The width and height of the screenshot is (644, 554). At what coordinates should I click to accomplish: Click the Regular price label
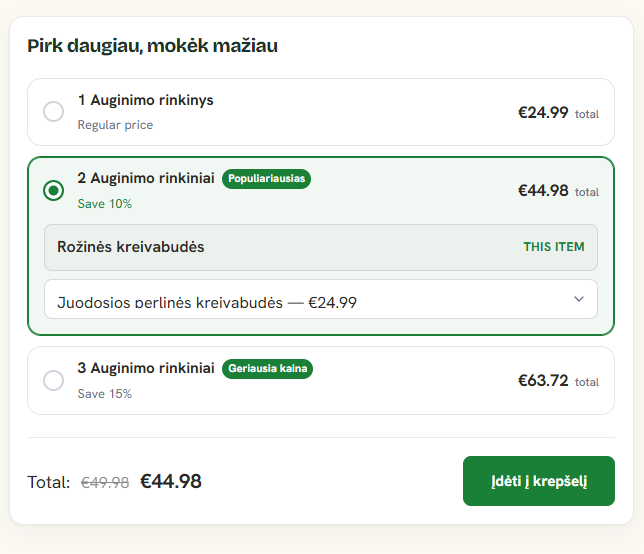[x=115, y=125]
